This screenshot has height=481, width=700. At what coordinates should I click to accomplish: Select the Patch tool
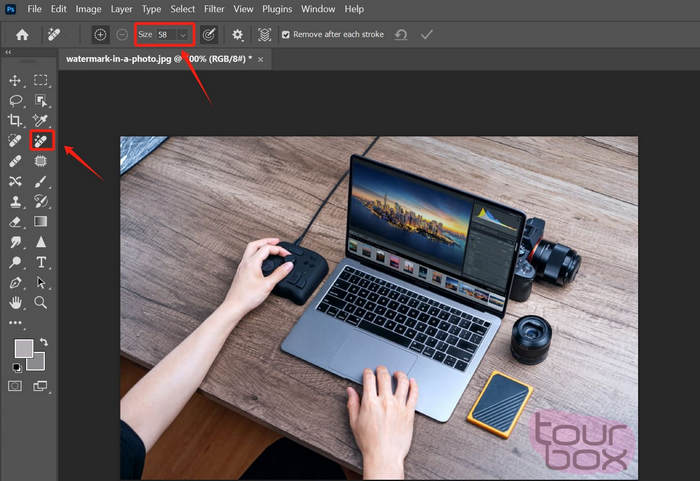tap(41, 161)
